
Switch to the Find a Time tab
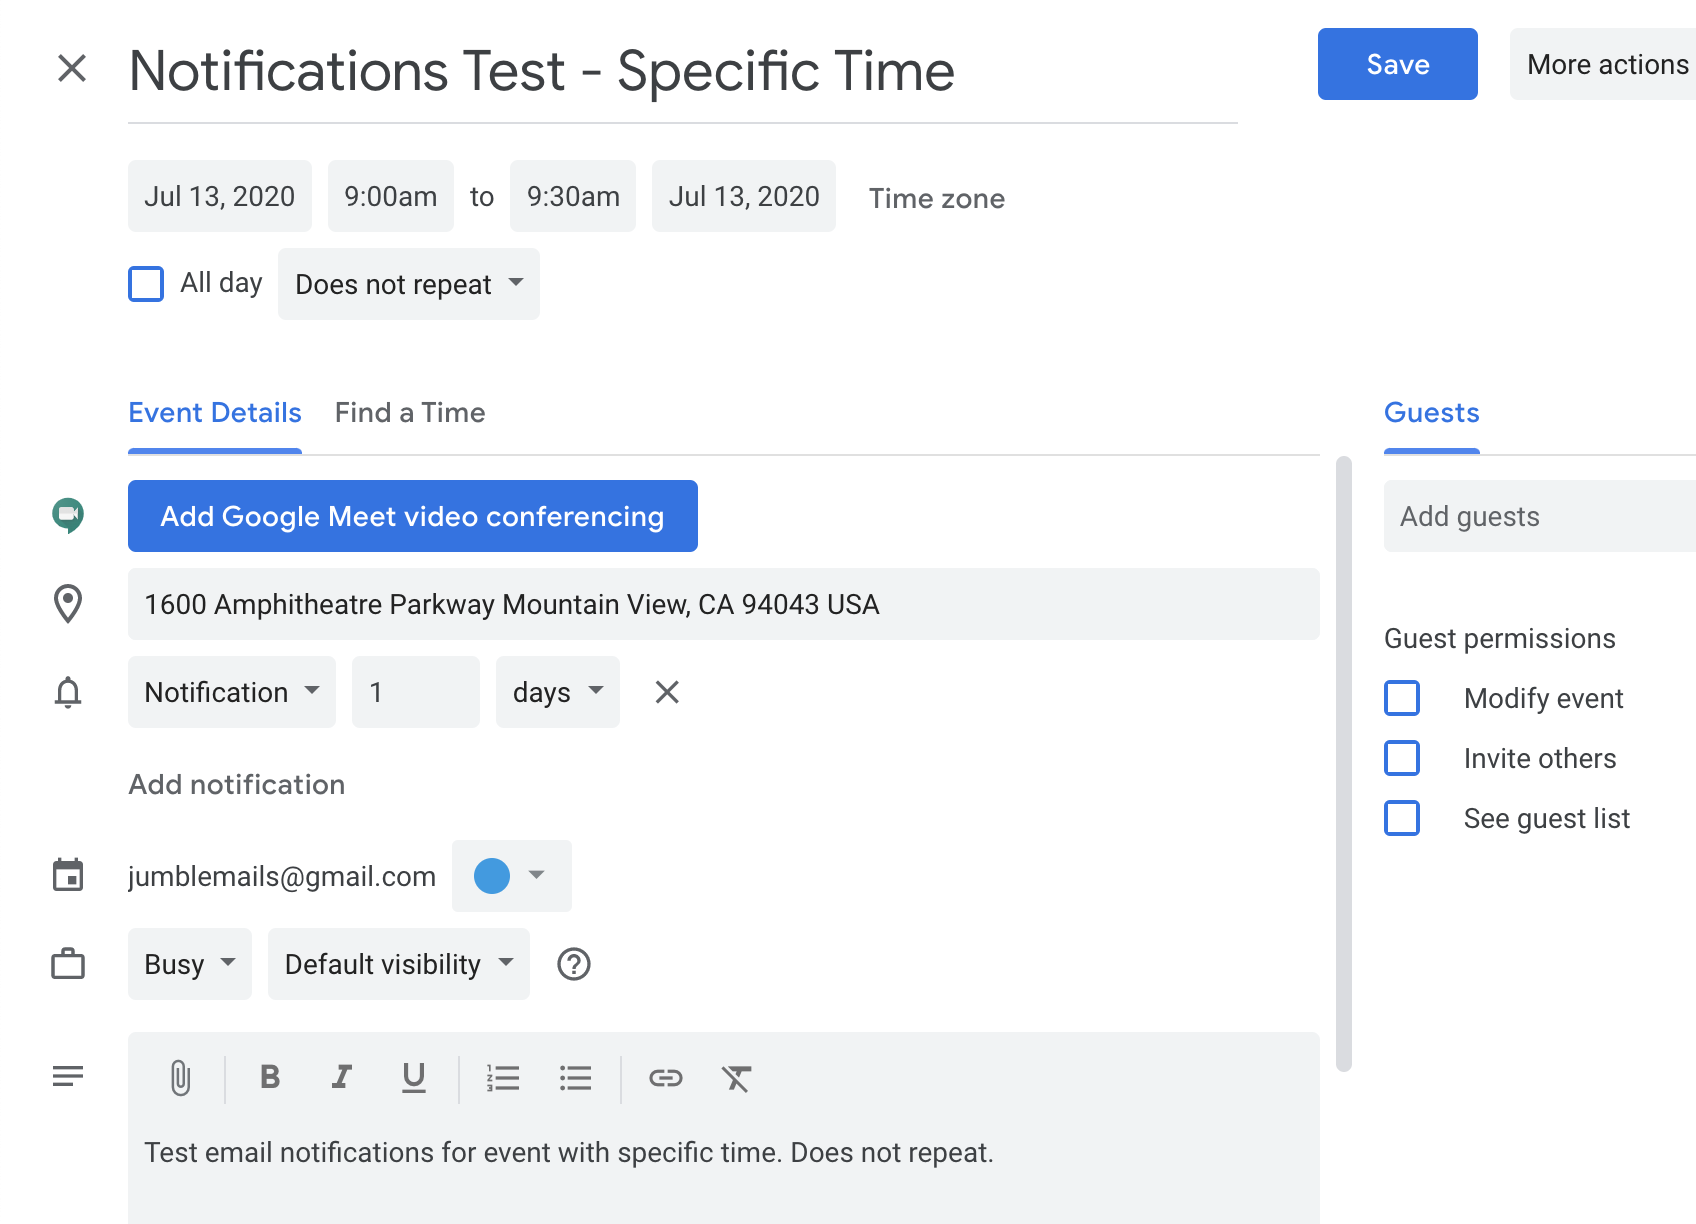(x=410, y=413)
